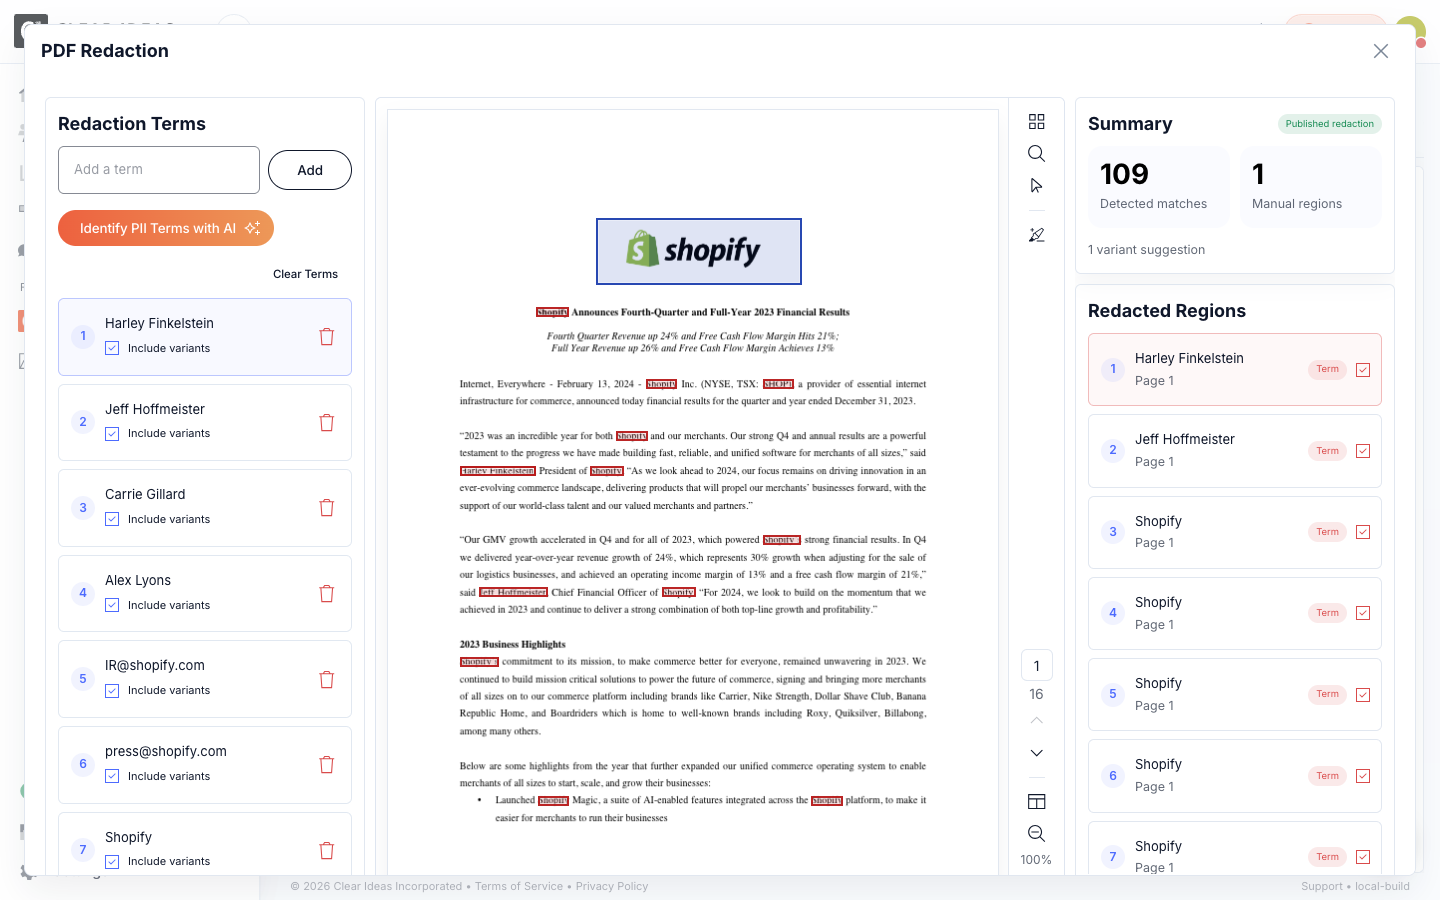Viewport: 1440px width, 900px height.
Task: Activate the manual redaction draw tool
Action: click(x=1036, y=235)
